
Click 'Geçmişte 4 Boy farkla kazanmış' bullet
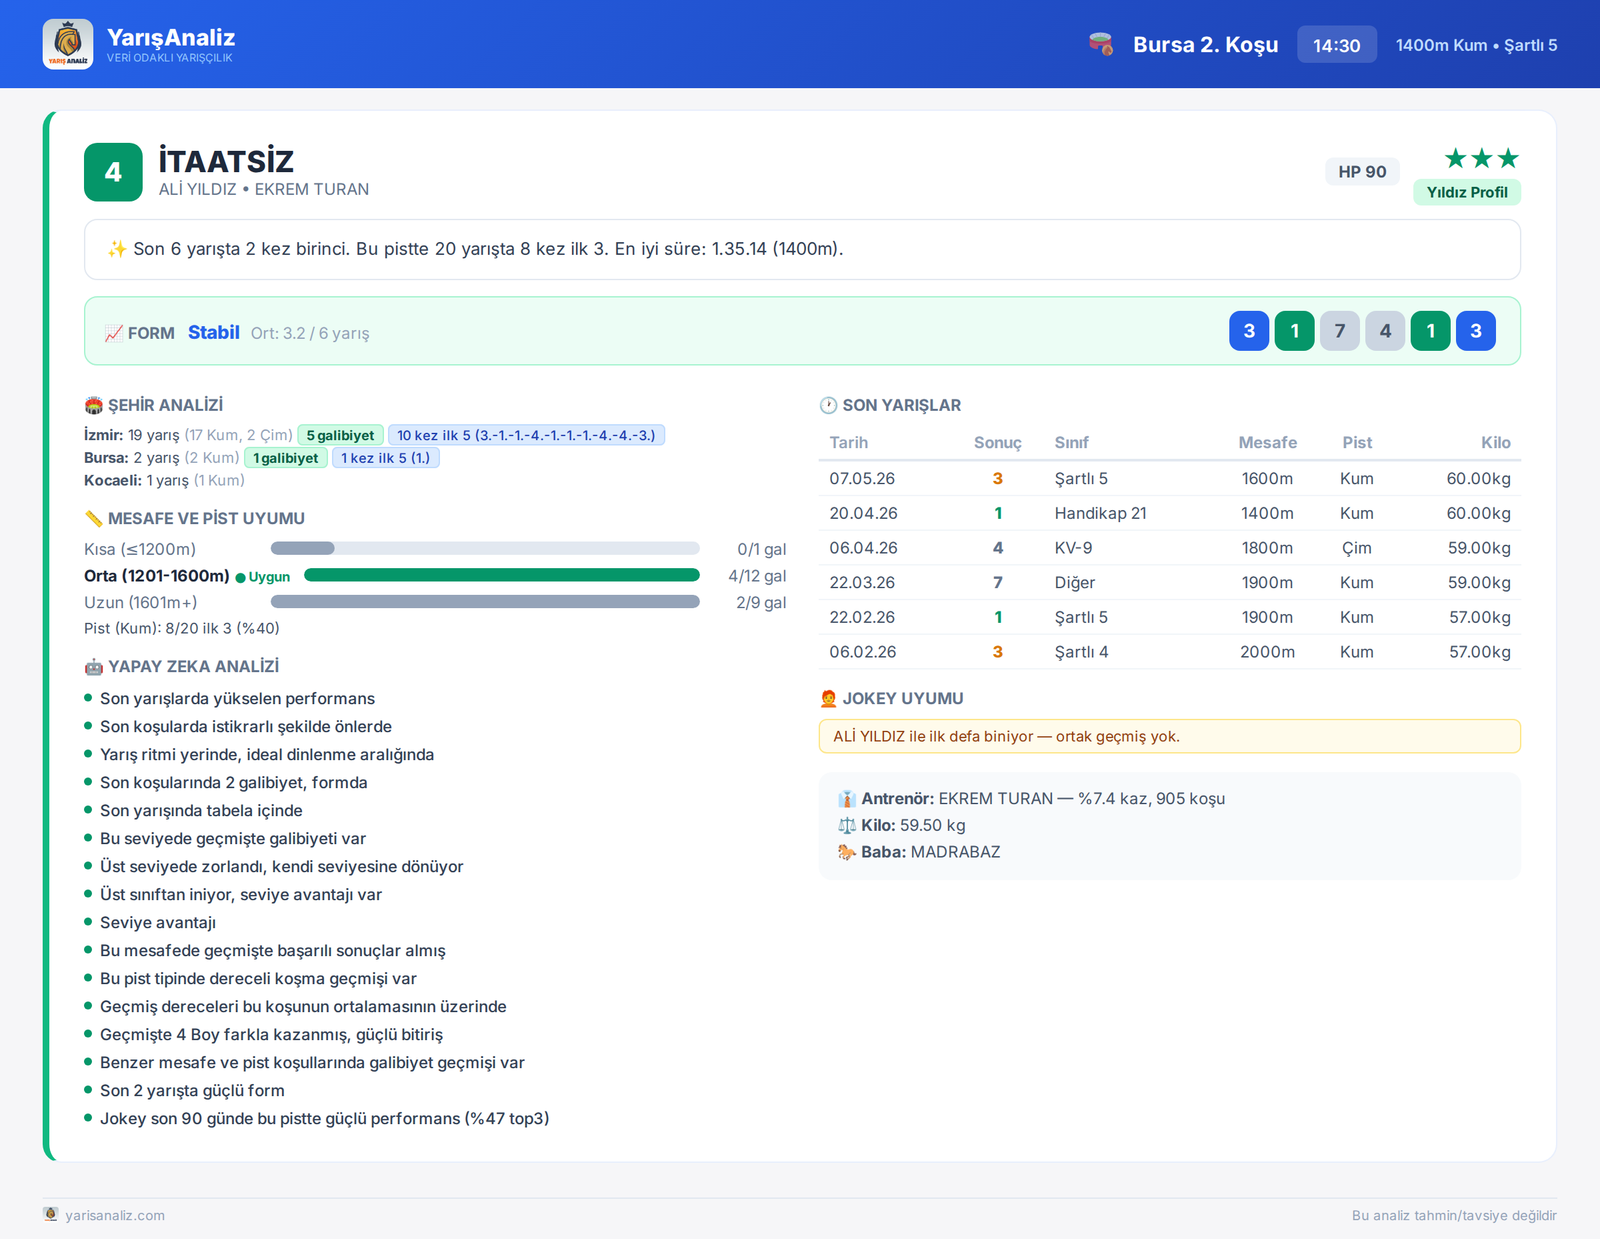tap(271, 1034)
